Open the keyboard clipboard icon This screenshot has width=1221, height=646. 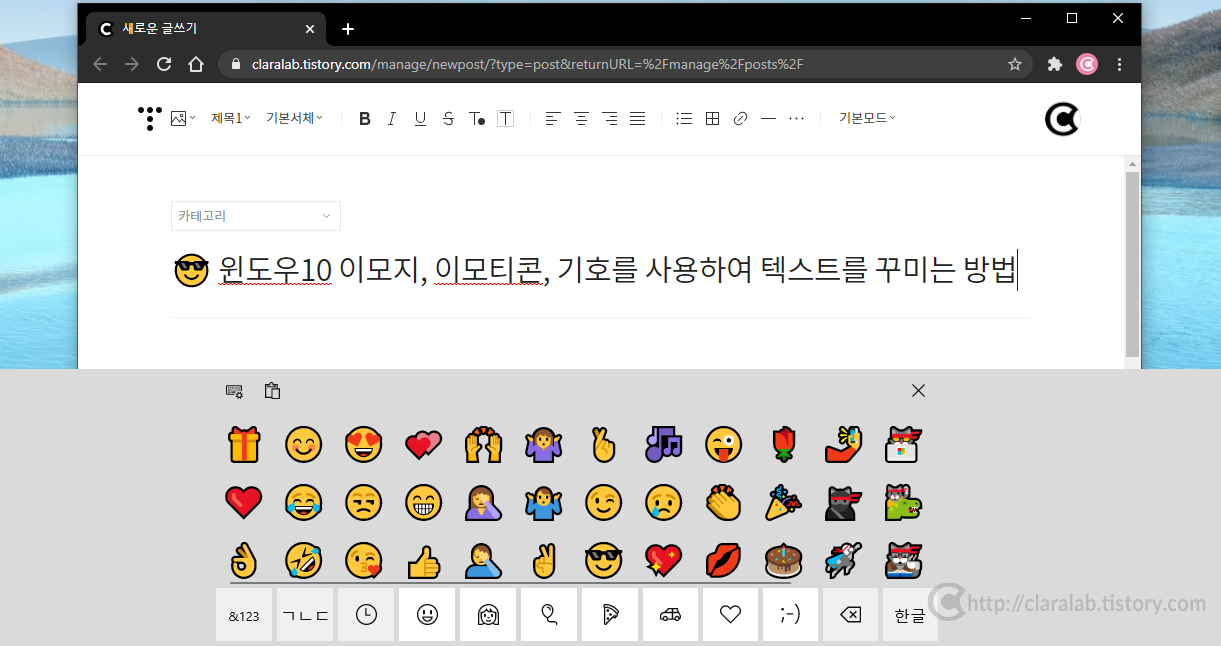(272, 391)
